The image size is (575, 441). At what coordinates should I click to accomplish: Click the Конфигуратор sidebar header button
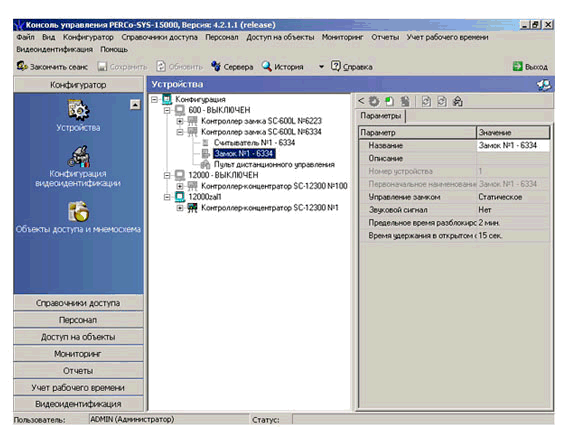click(78, 85)
